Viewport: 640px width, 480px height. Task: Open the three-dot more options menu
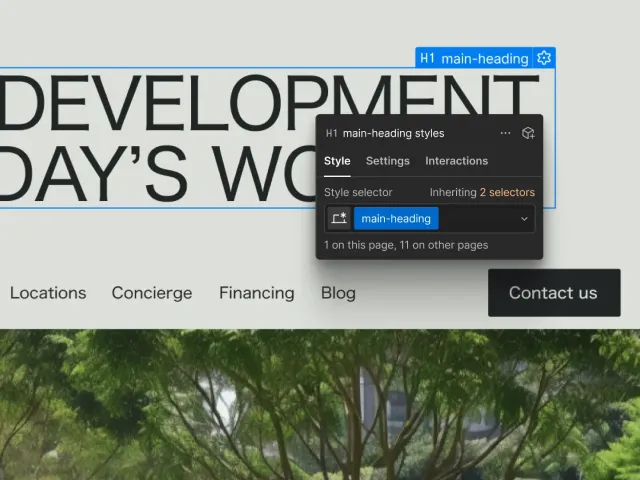[x=505, y=133]
